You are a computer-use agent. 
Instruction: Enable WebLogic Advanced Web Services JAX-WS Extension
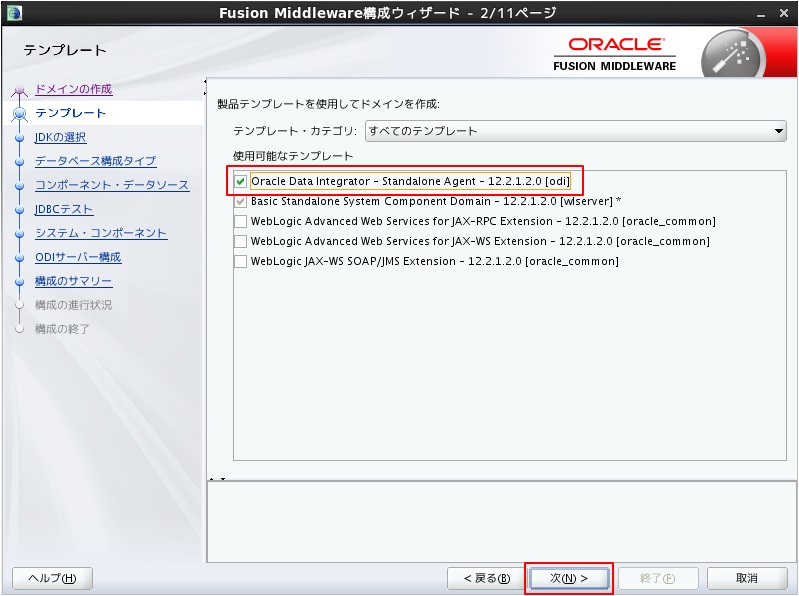point(241,241)
